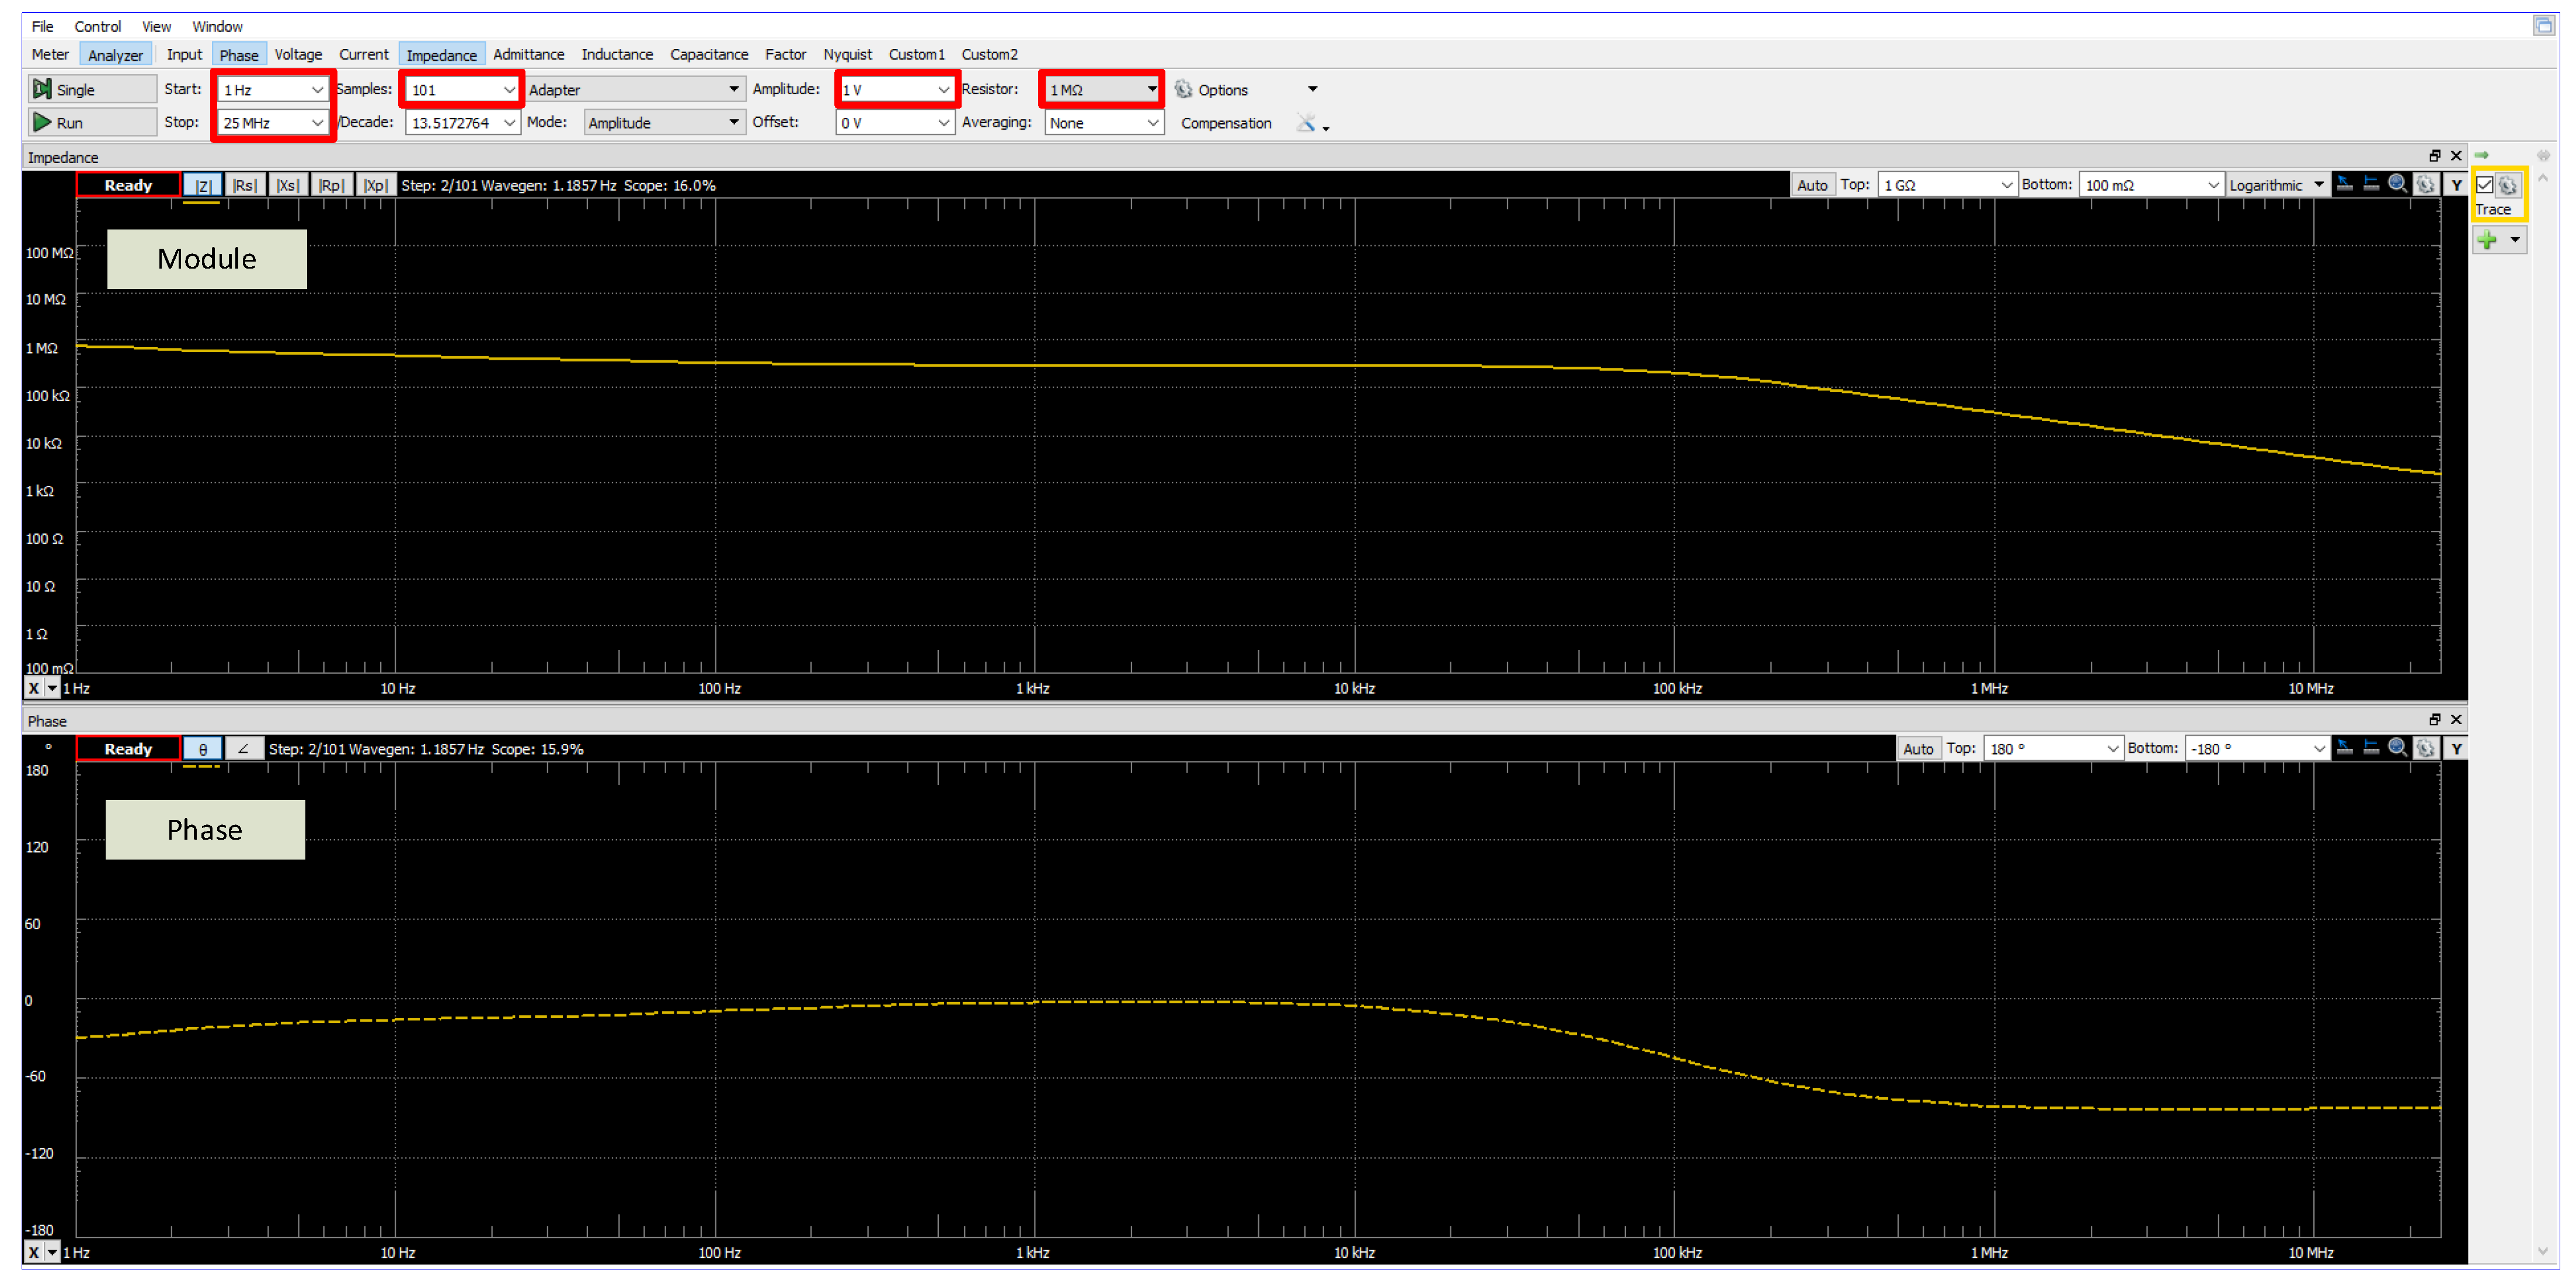Image resolution: width=2576 pixels, height=1287 pixels.
Task: Toggle the Trace visibility checkbox
Action: point(2485,185)
